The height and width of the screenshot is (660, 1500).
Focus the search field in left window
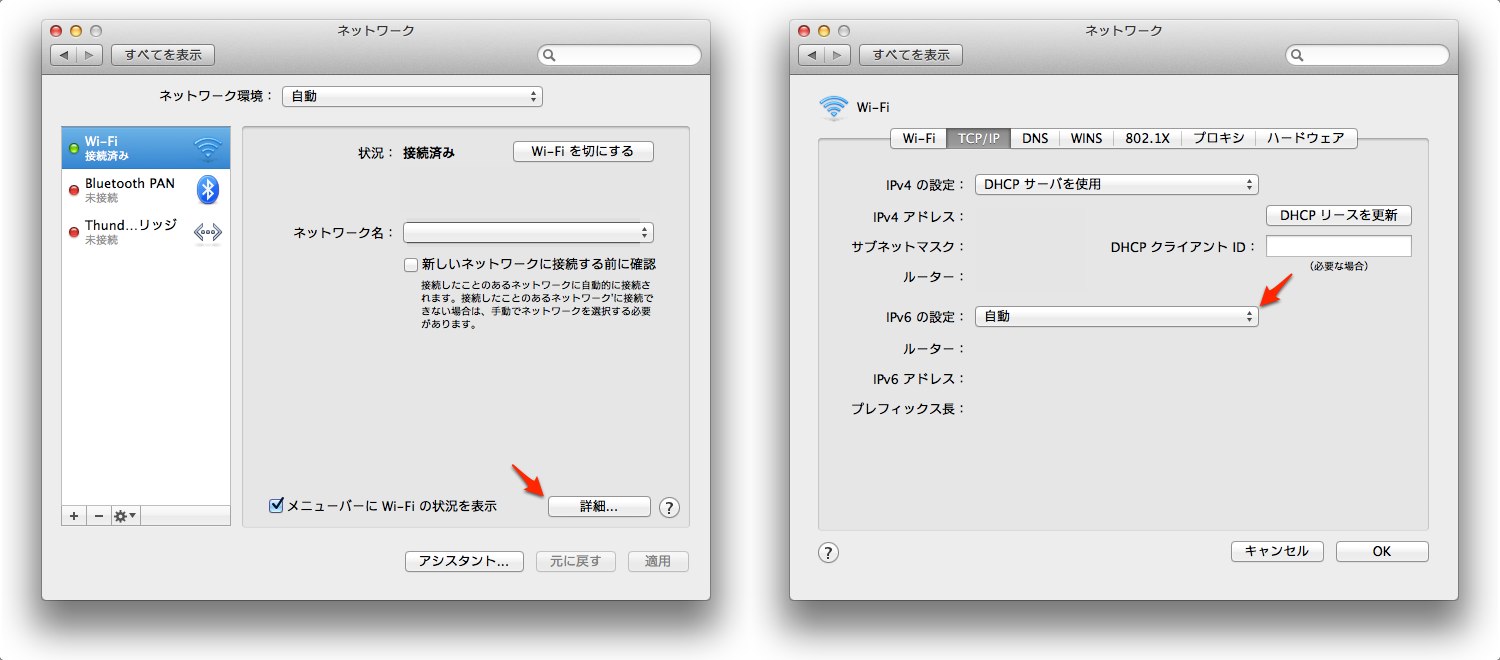(x=619, y=55)
